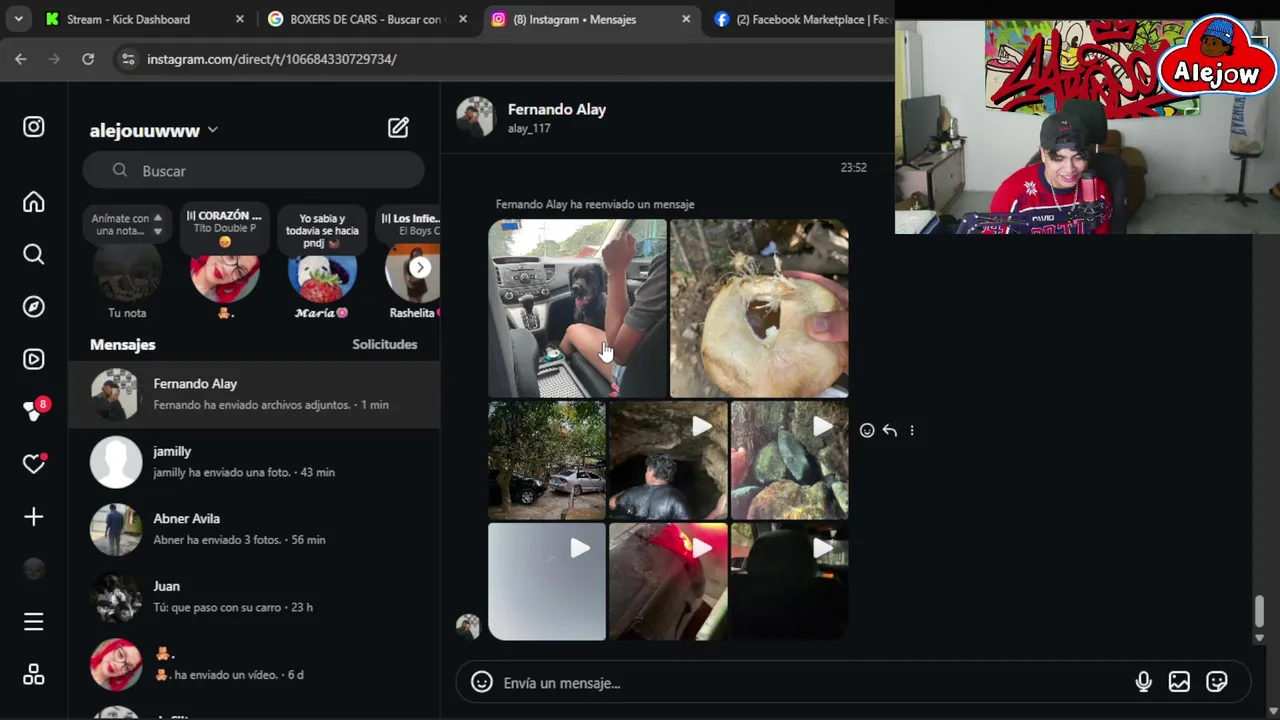Show next notes with arrow button

(420, 267)
